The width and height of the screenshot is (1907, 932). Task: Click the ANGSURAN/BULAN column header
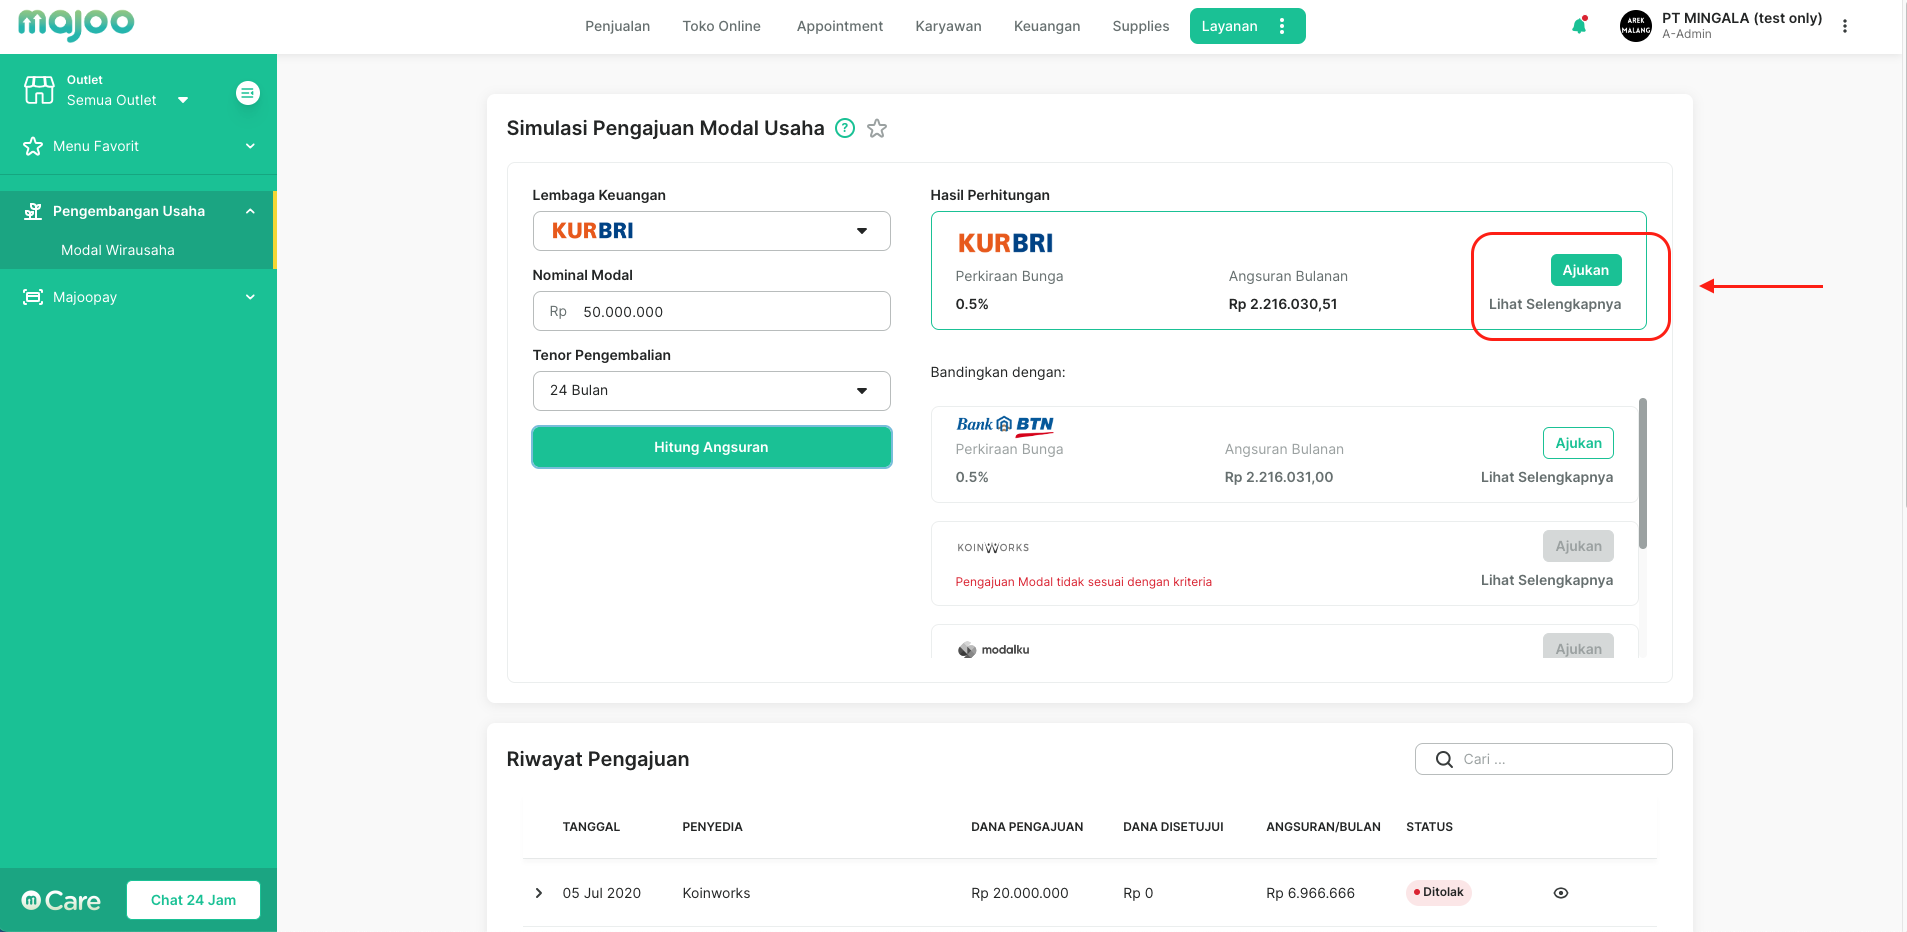pos(1323,827)
